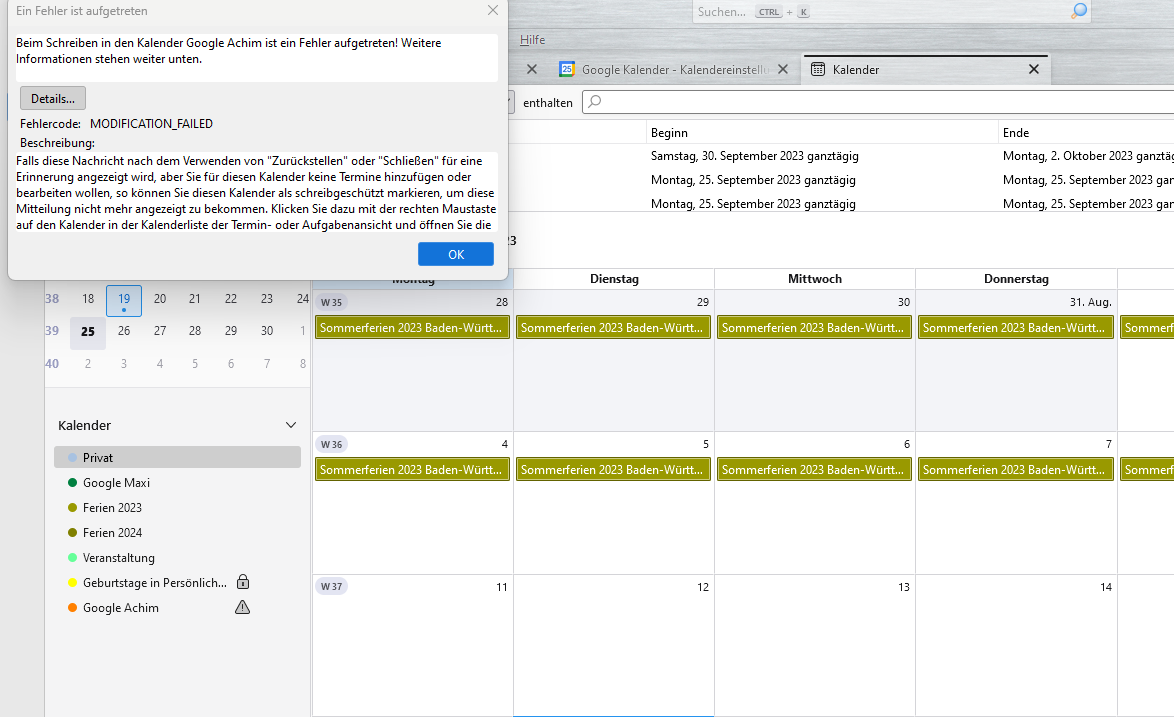The height and width of the screenshot is (717, 1174).
Task: Switch to Google Kalender - Kalendereinstellungen tab
Action: (674, 70)
